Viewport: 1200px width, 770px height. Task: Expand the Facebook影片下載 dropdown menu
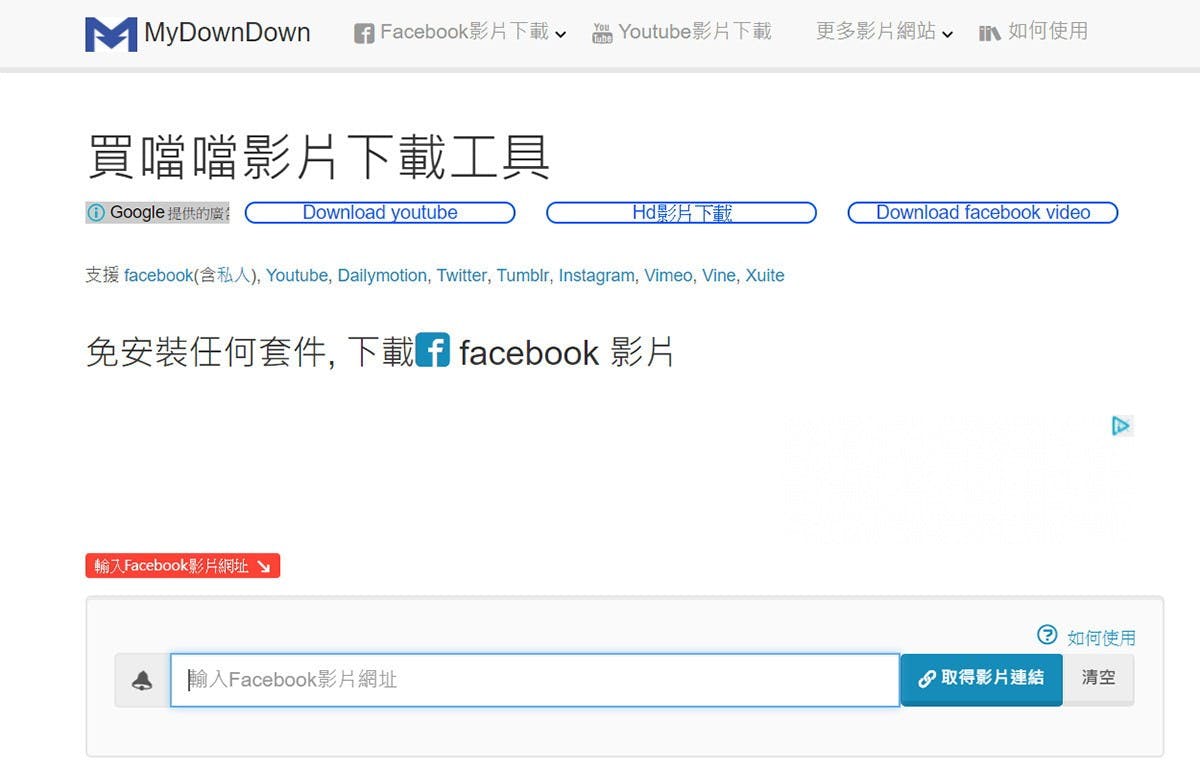[460, 32]
